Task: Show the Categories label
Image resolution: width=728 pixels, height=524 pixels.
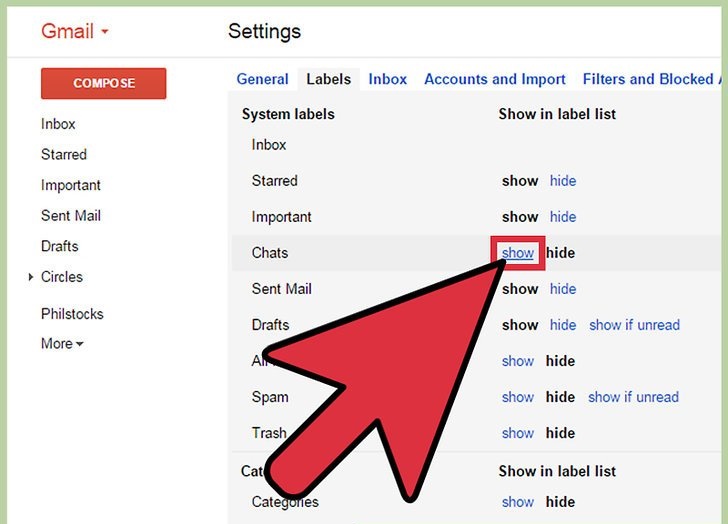Action: (518, 502)
